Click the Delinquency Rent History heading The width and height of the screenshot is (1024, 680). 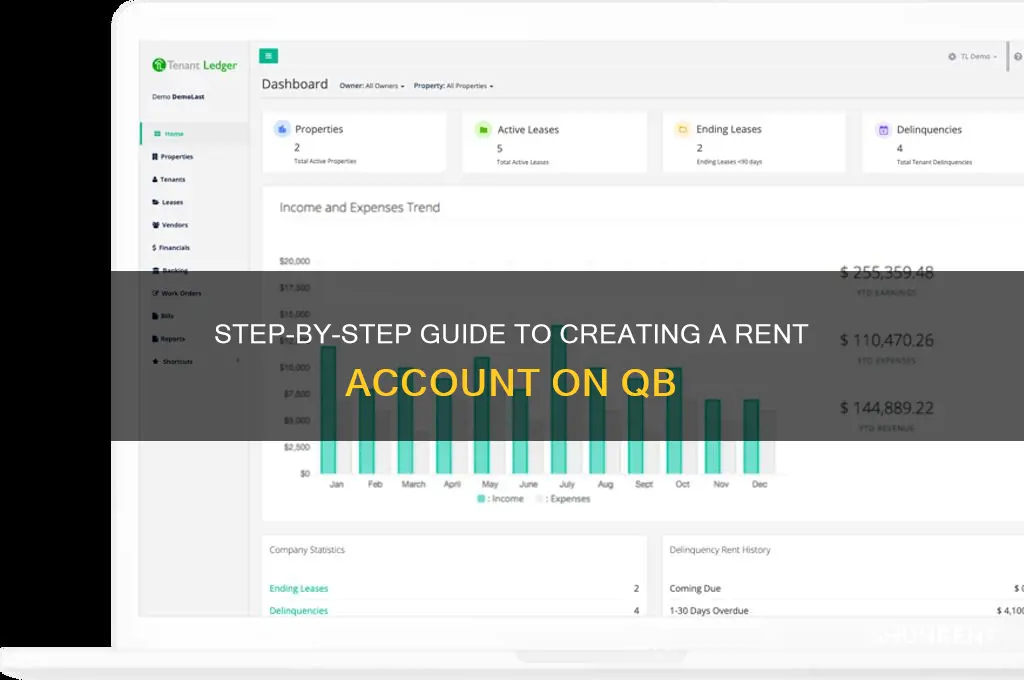pos(720,550)
